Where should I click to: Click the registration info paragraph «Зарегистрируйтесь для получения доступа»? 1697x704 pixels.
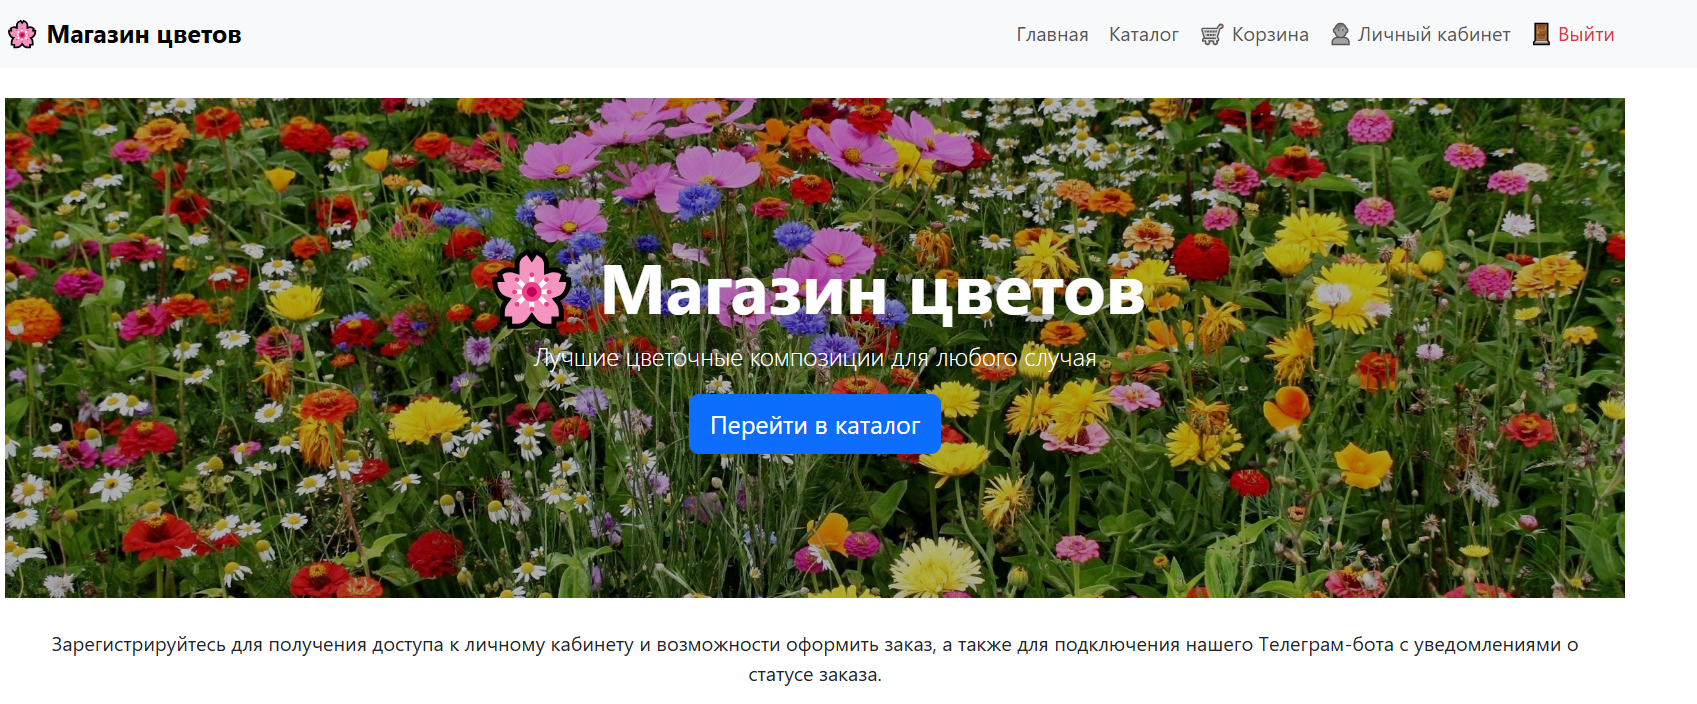(815, 660)
